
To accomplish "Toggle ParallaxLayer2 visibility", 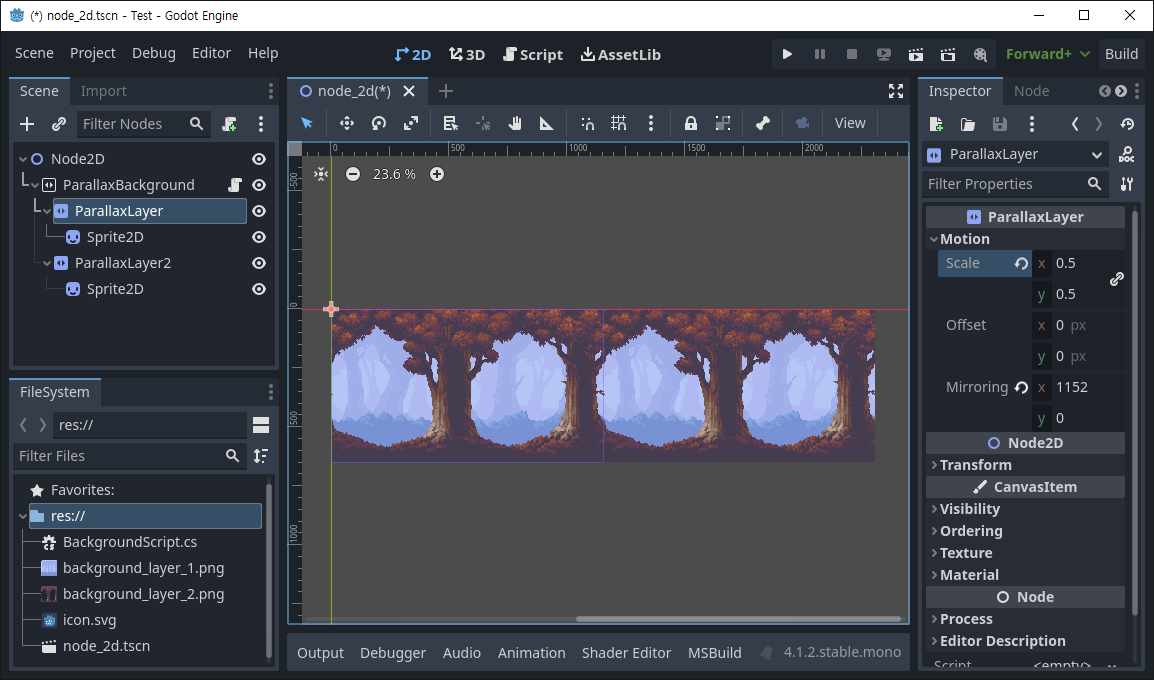I will 259,263.
